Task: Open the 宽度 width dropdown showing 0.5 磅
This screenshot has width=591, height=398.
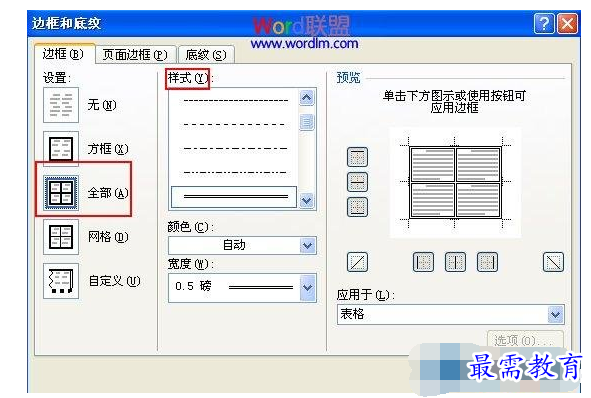Action: [242, 288]
